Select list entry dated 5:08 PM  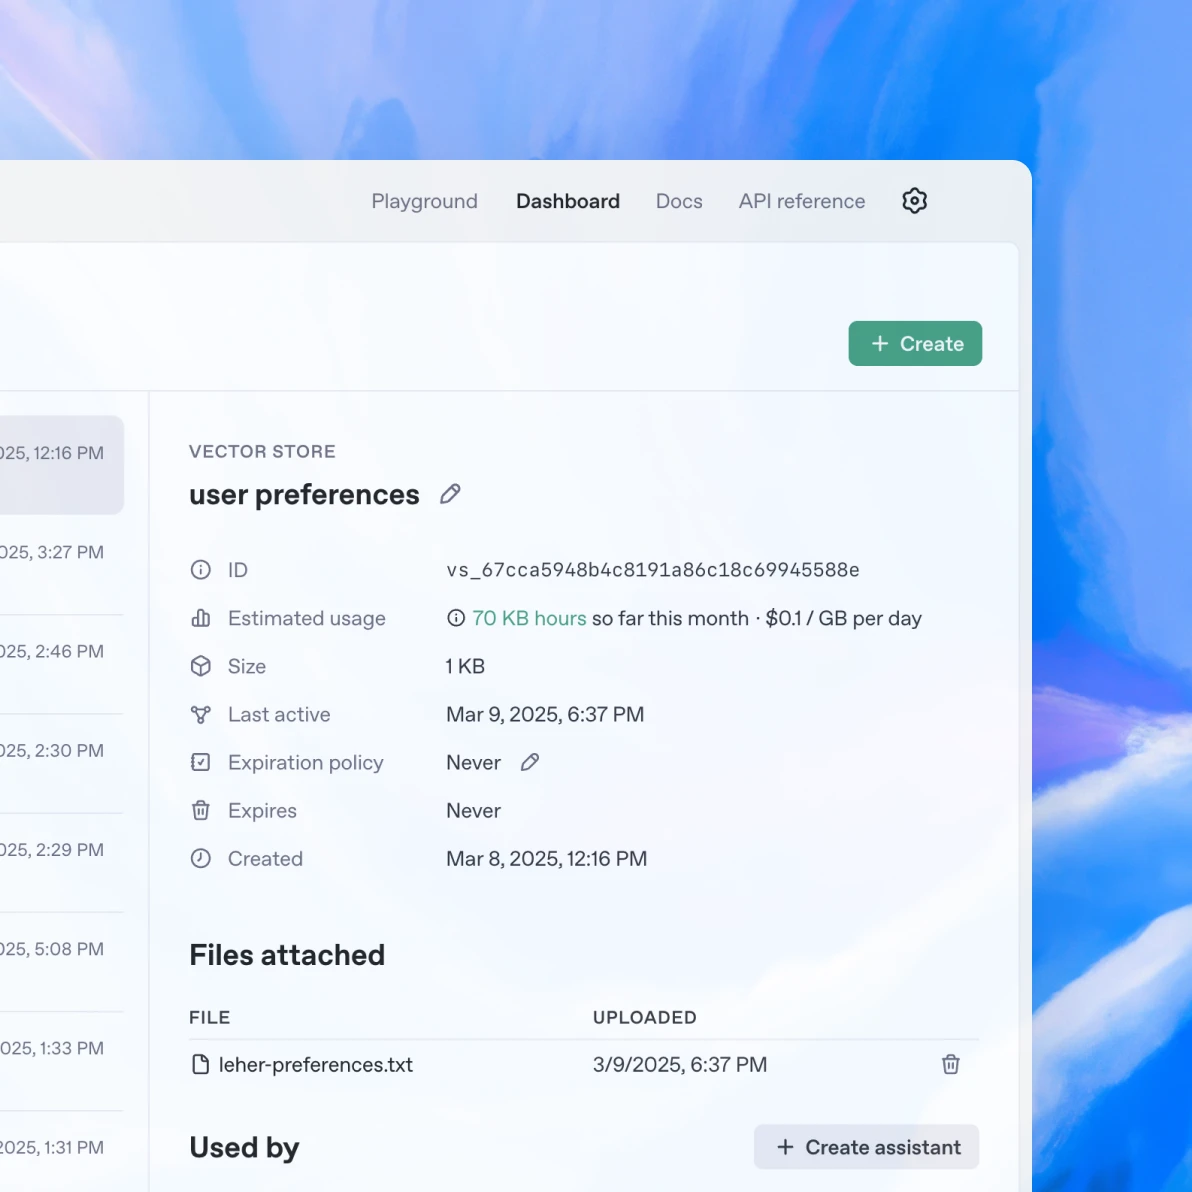(62, 962)
